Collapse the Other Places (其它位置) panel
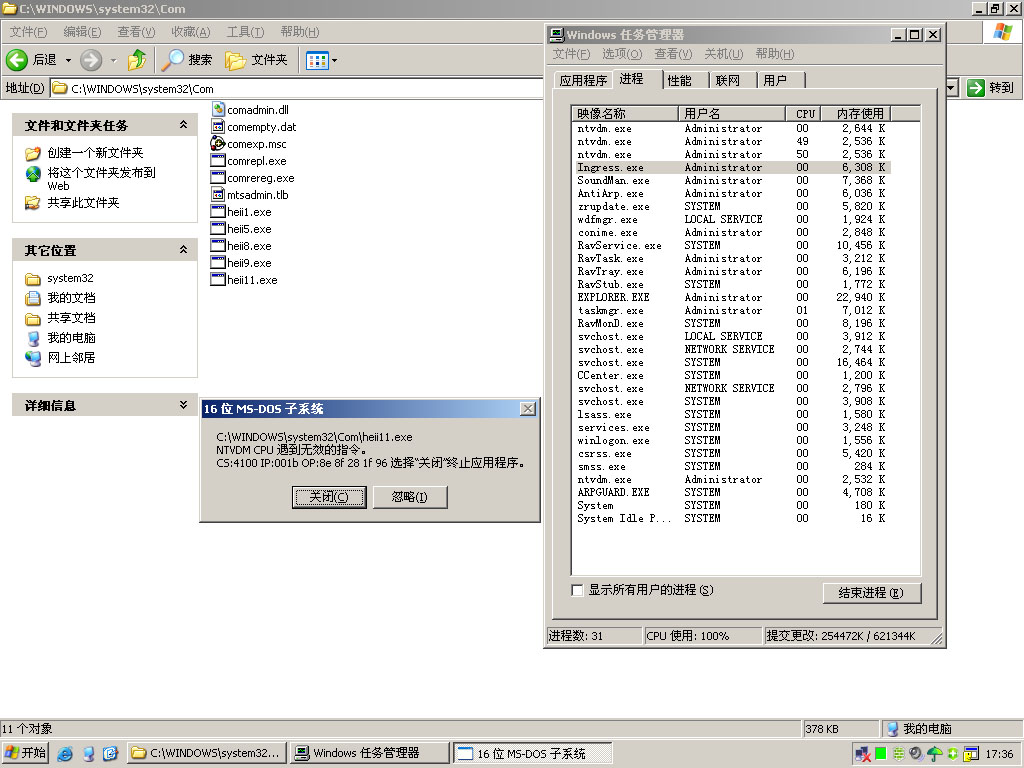 coord(183,250)
